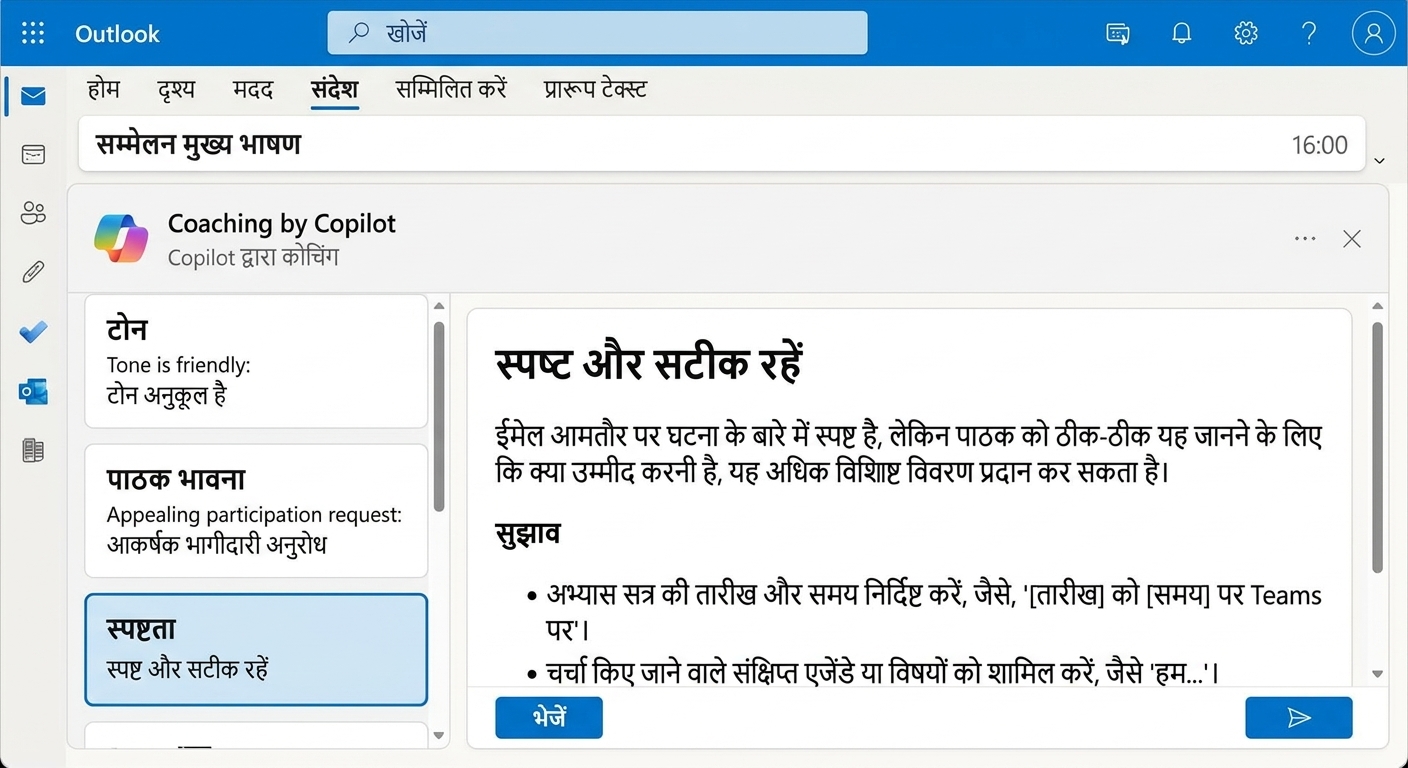Open the To Do checkmark icon
Screen dimensions: 1408x768
coord(33,332)
